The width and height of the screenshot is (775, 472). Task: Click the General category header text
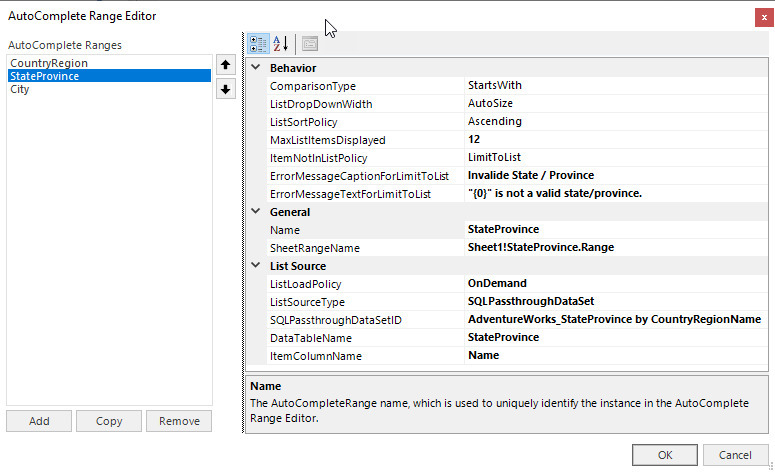coord(290,212)
